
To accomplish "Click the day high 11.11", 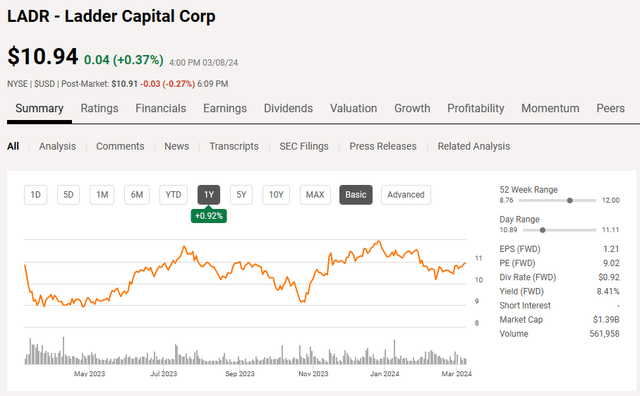I will click(x=611, y=230).
